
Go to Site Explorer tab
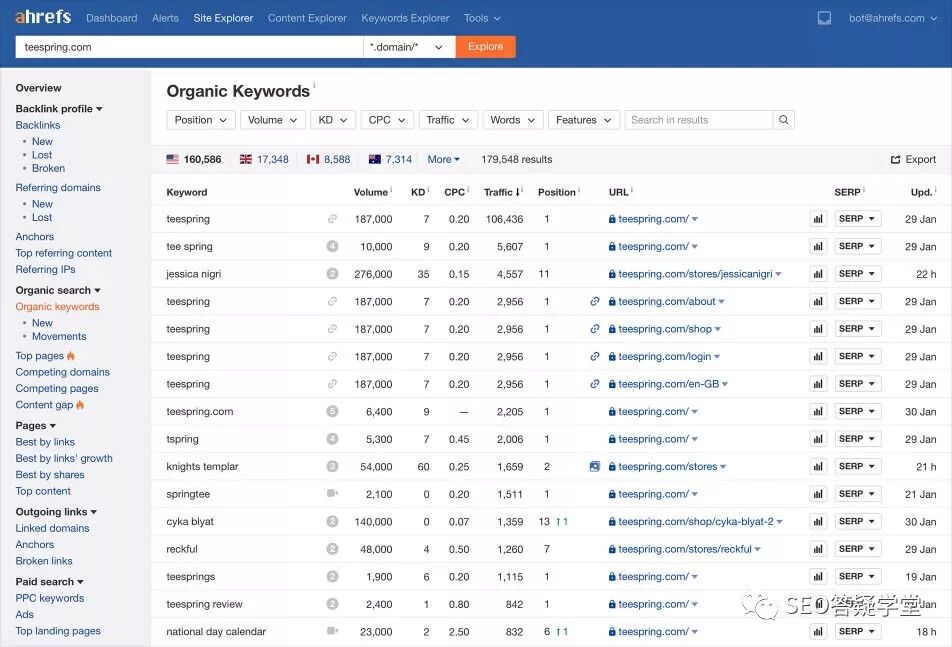(x=223, y=18)
